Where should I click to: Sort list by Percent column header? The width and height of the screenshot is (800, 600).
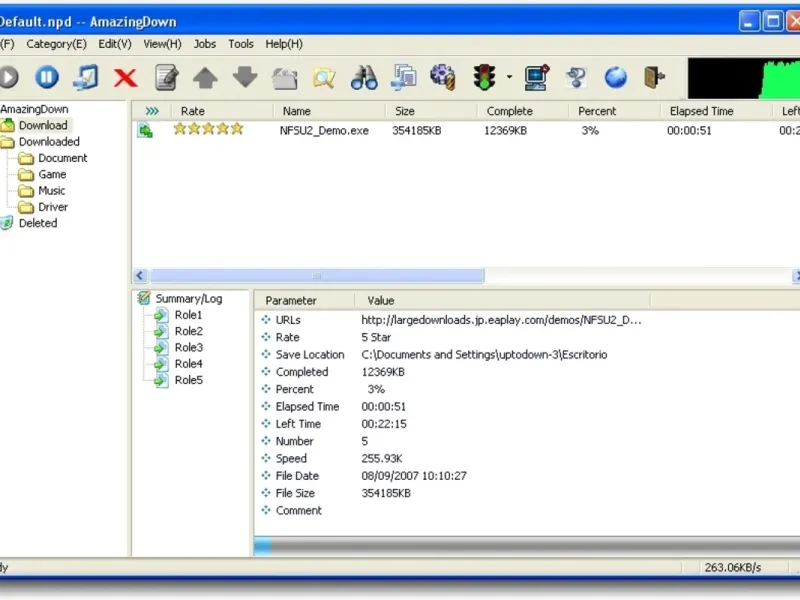597,111
